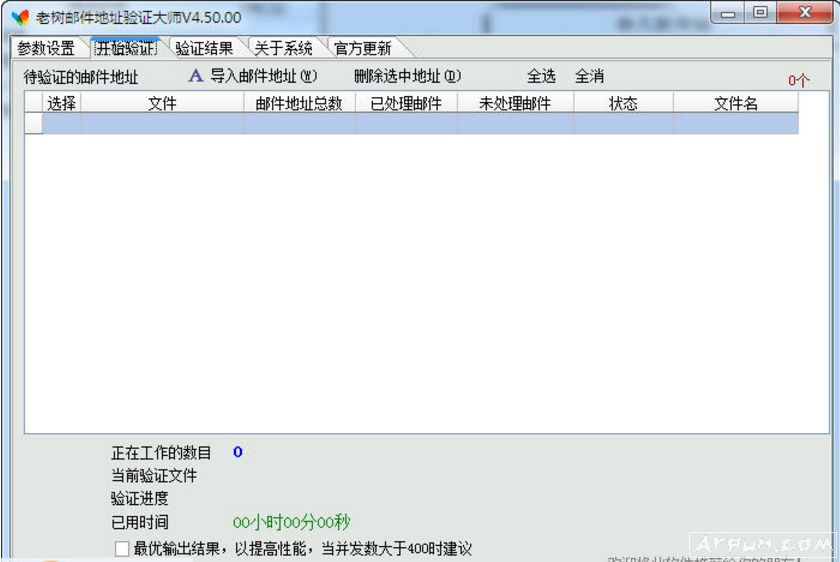This screenshot has height=562, width=840.
Task: Click the 导入邮件地址 letter A icon
Action: click(x=196, y=76)
